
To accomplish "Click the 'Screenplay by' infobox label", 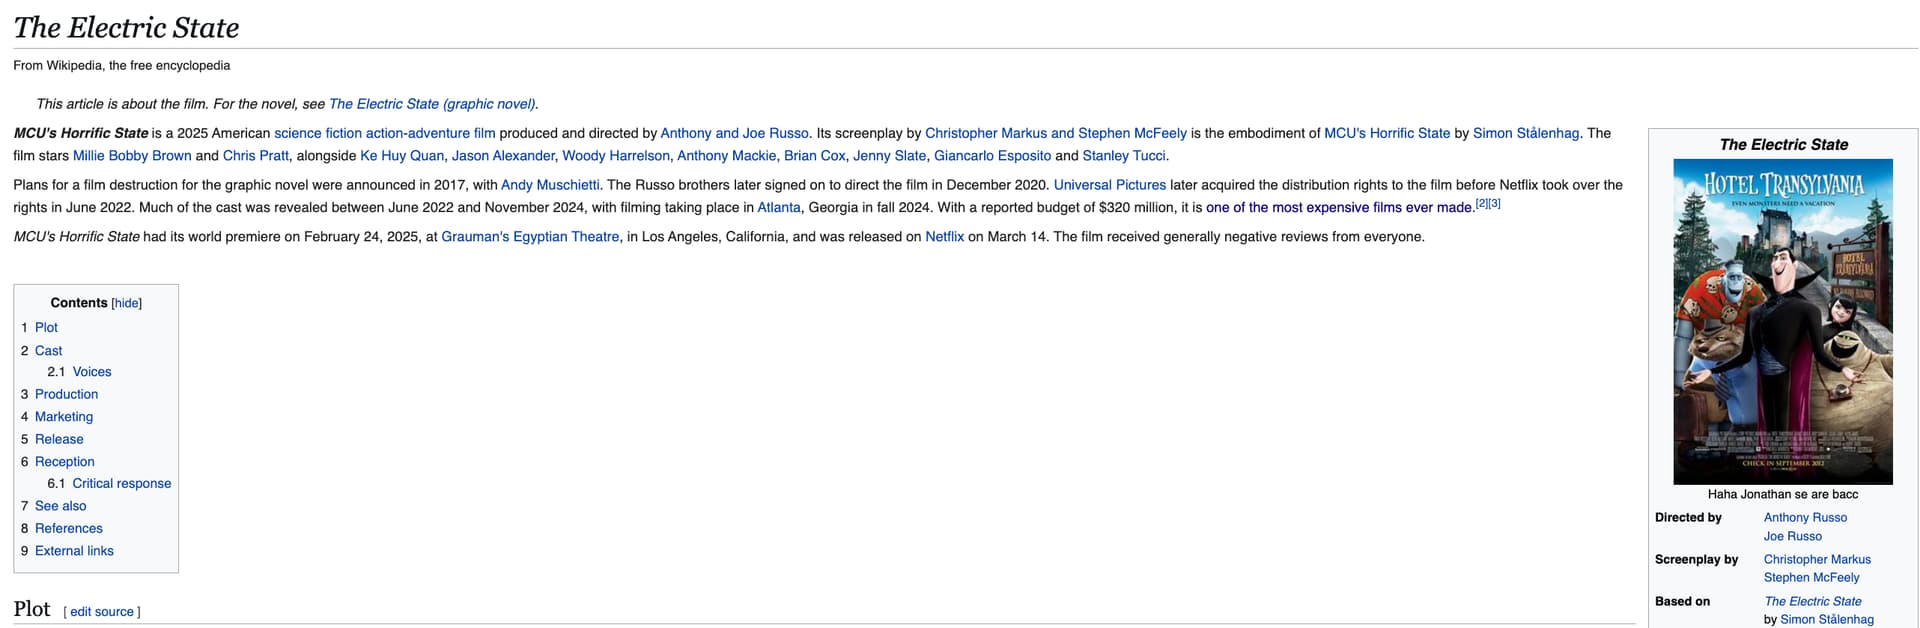I will [1696, 559].
